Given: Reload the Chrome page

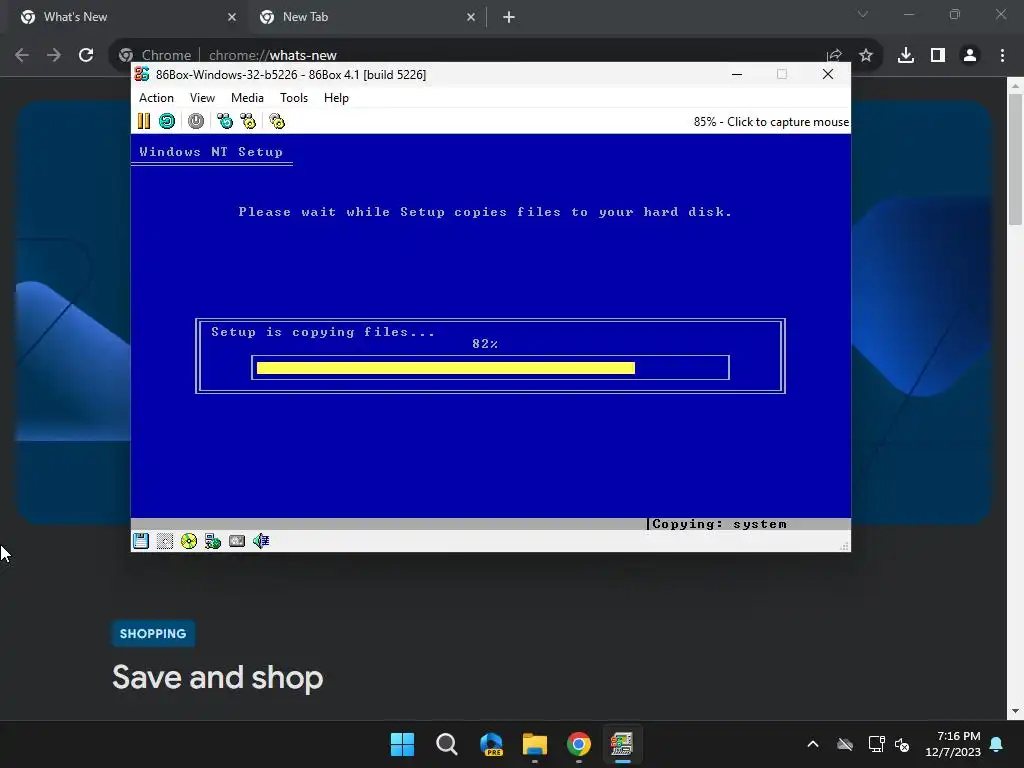Looking at the screenshot, I should [86, 55].
